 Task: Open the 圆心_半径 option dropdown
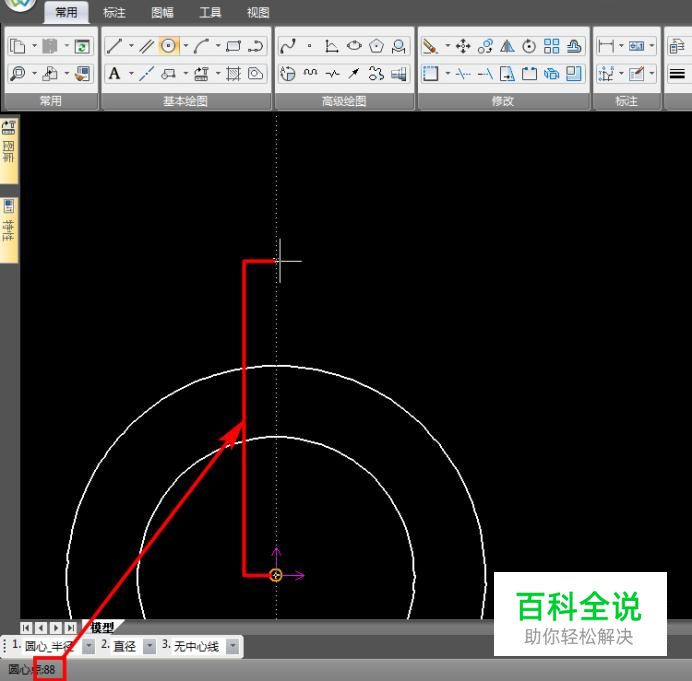click(89, 647)
